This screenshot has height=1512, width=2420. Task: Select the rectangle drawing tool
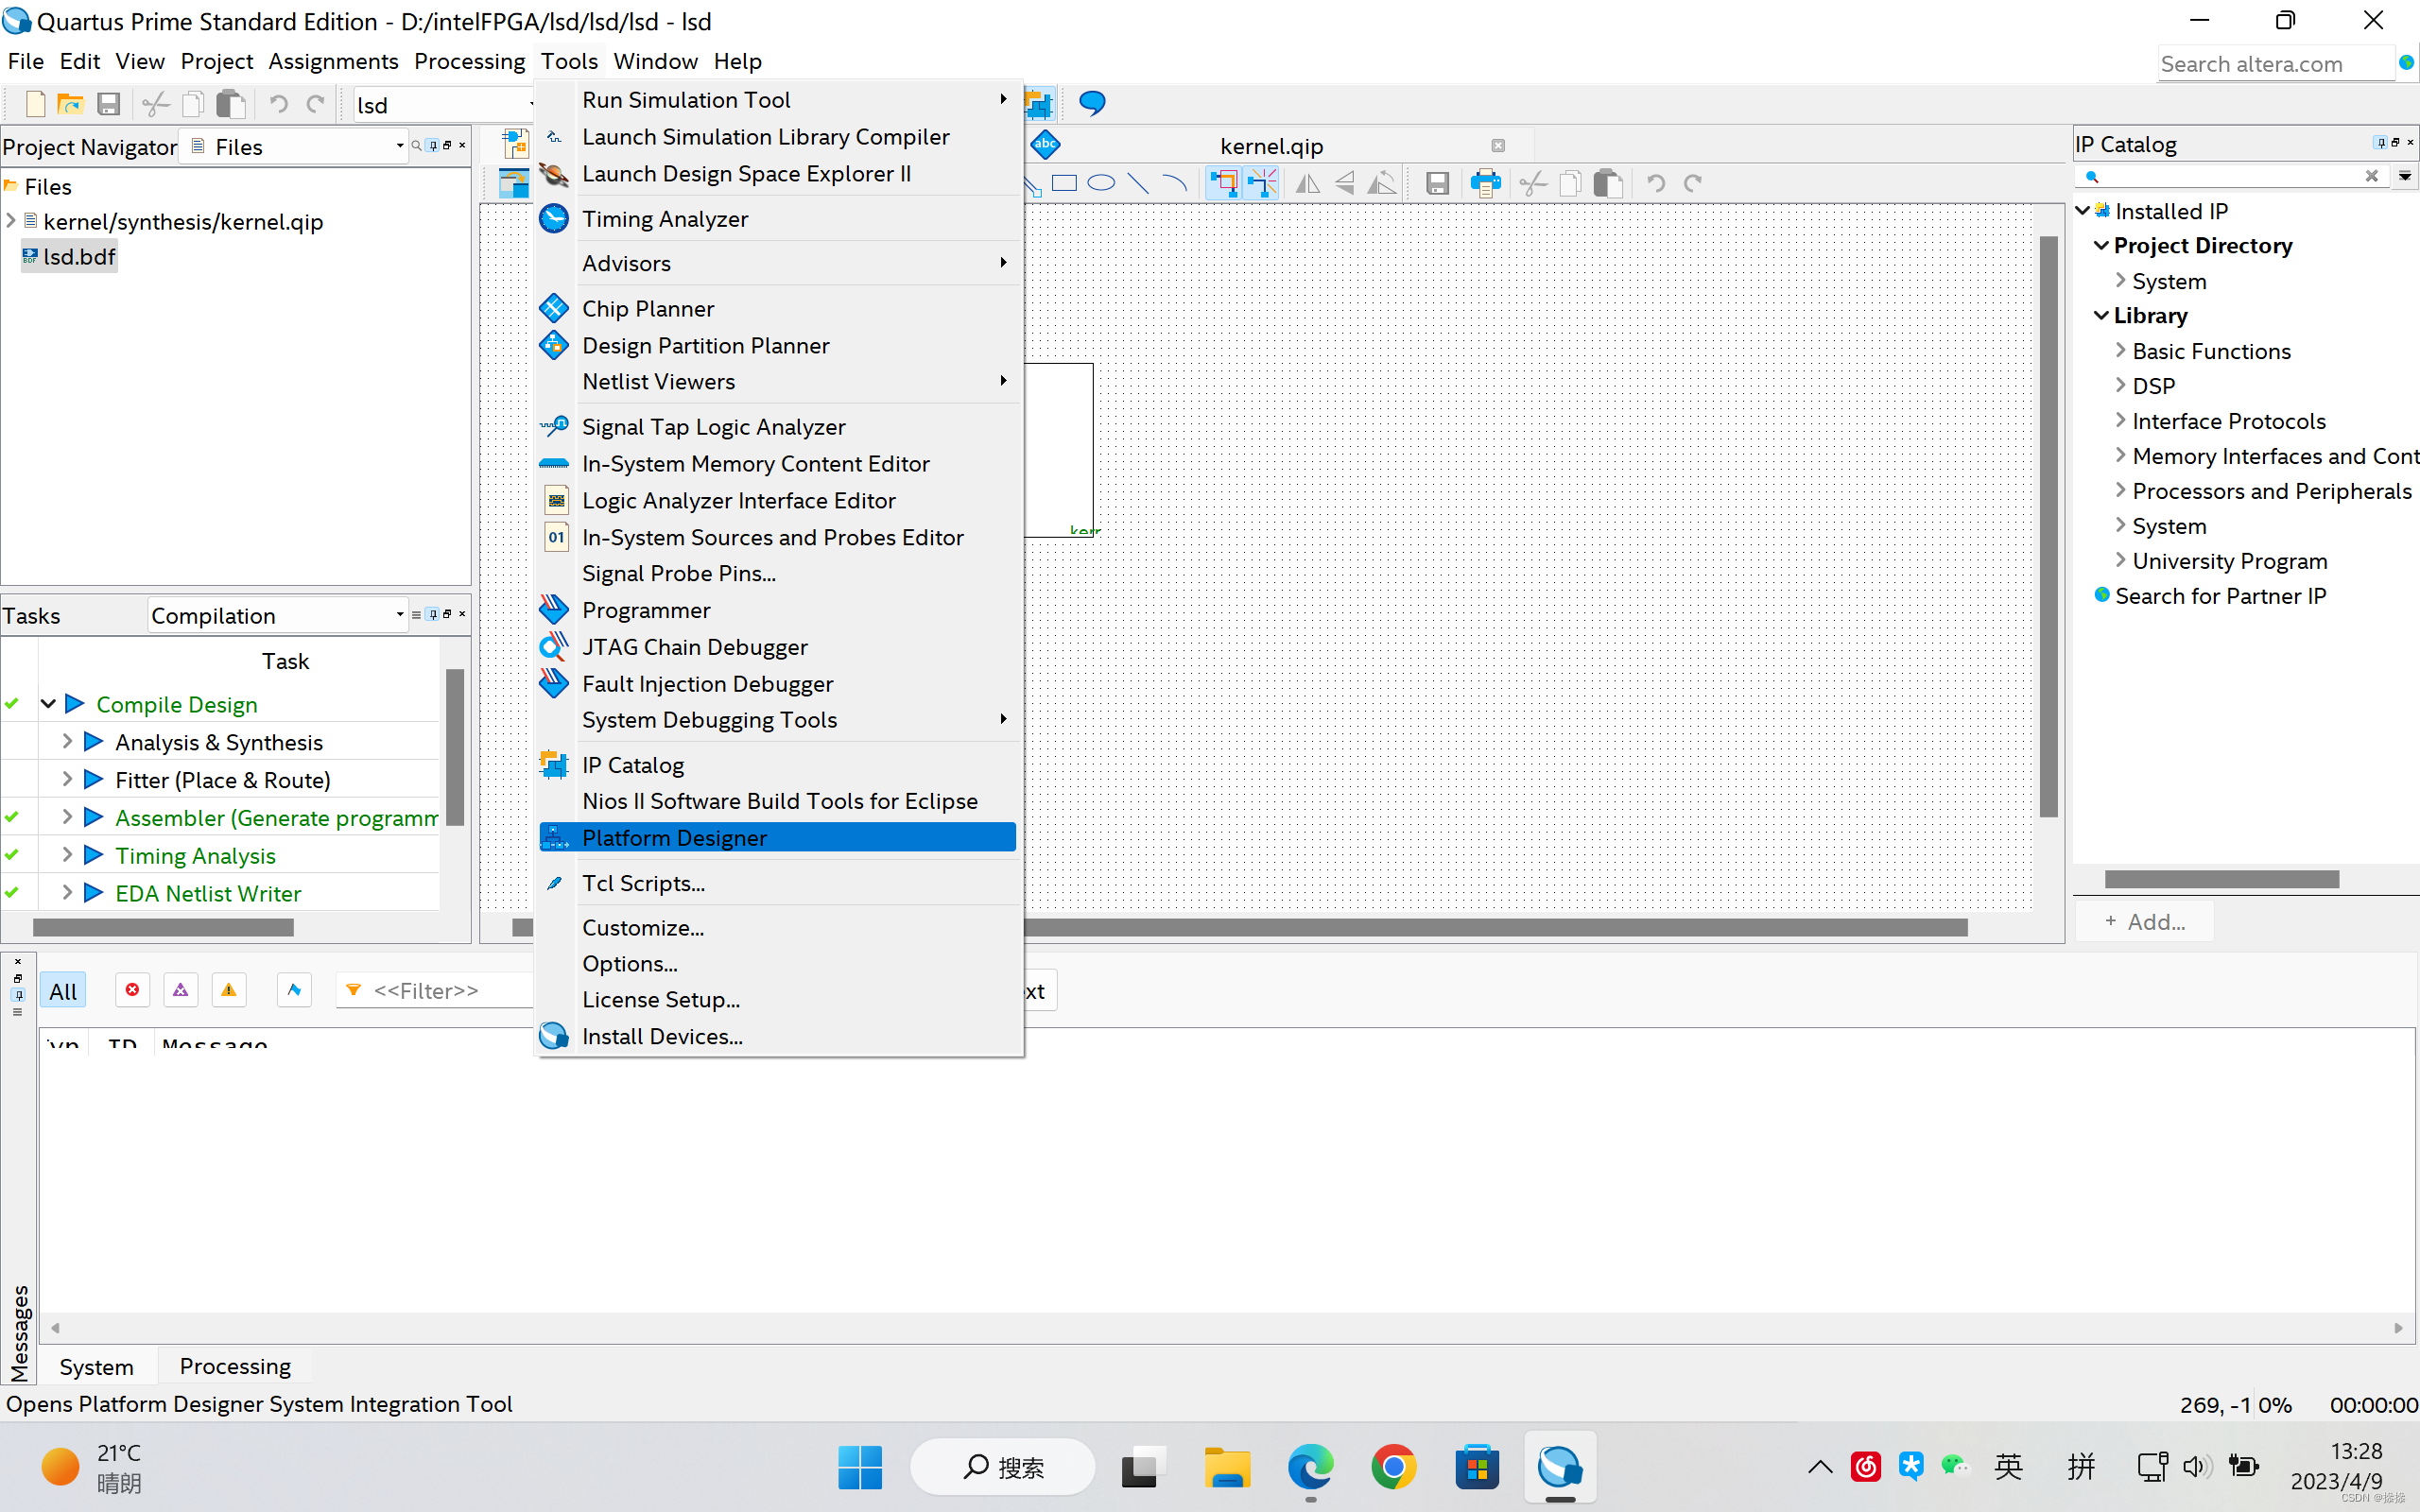click(x=1064, y=184)
